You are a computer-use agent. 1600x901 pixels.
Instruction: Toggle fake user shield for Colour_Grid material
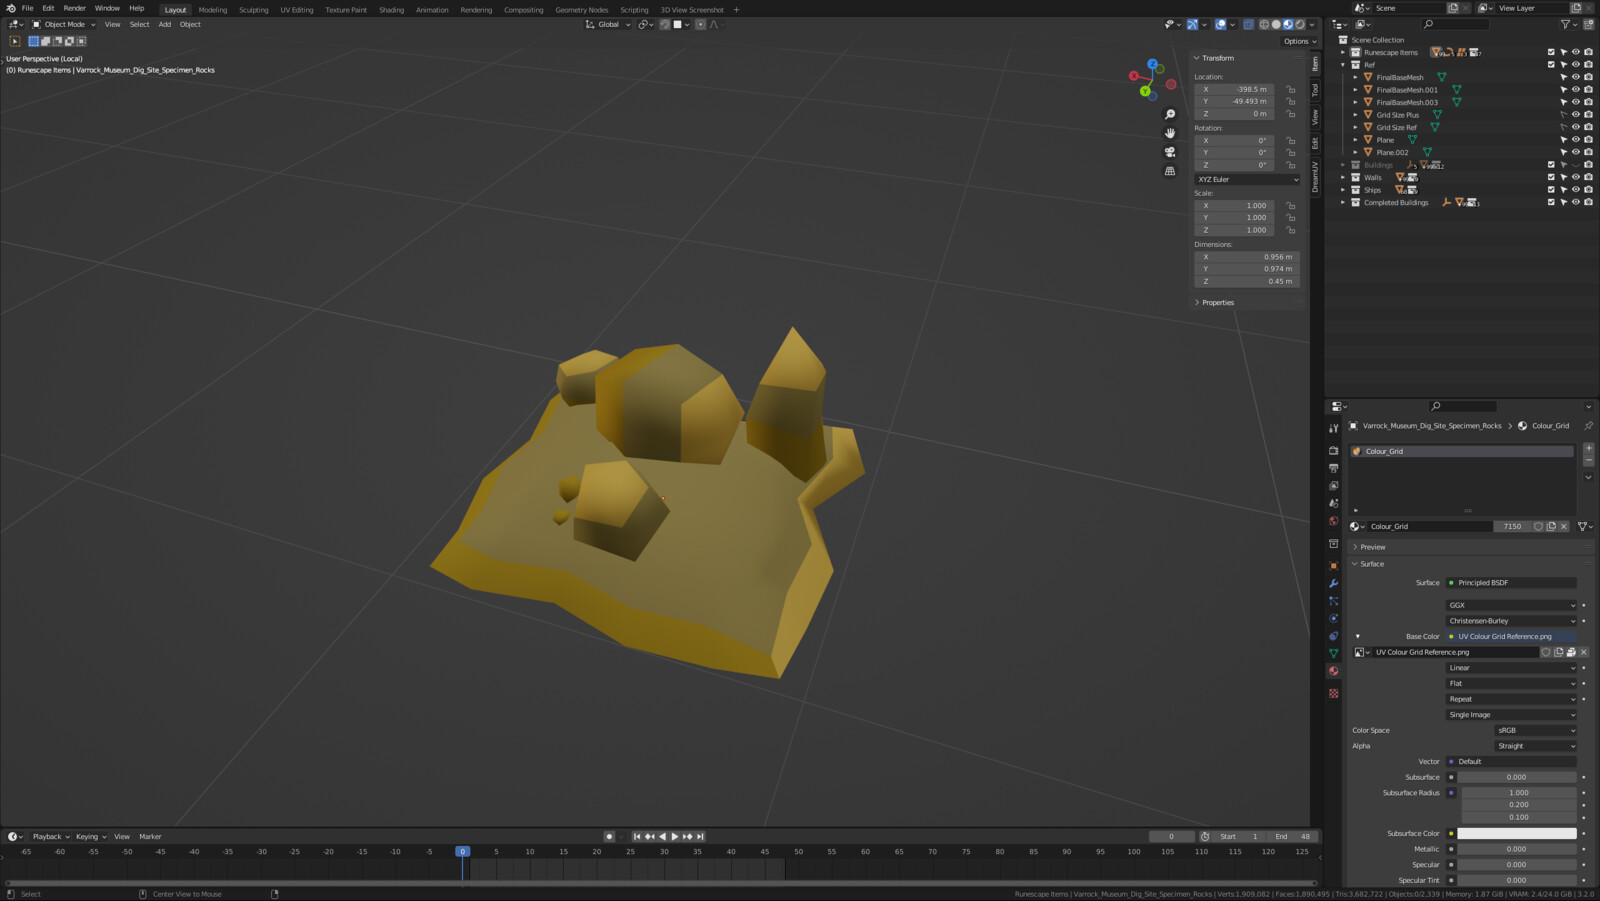coord(1538,526)
